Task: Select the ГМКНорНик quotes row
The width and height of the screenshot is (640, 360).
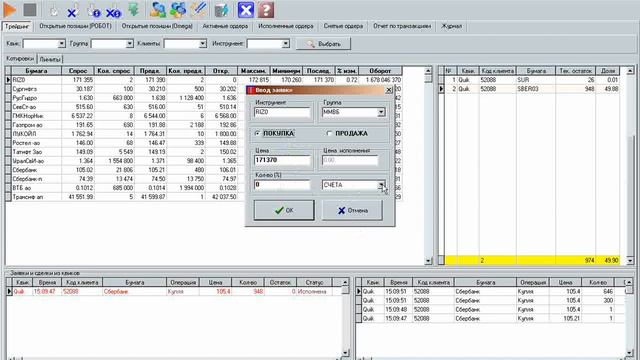Action: [125, 116]
